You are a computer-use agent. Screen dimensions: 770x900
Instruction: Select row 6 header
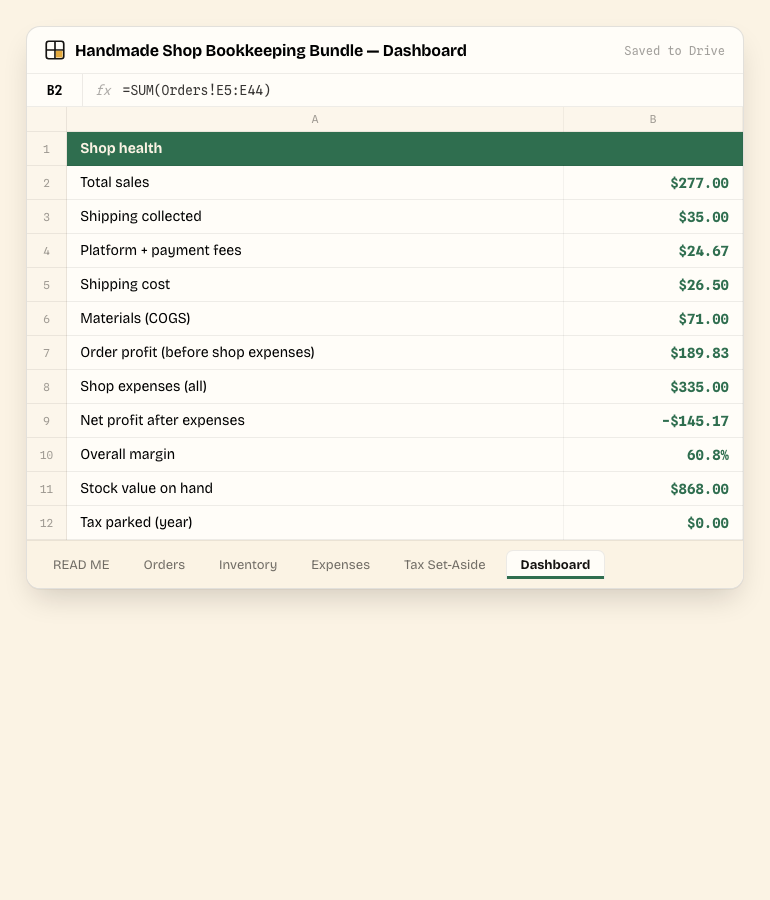point(46,319)
